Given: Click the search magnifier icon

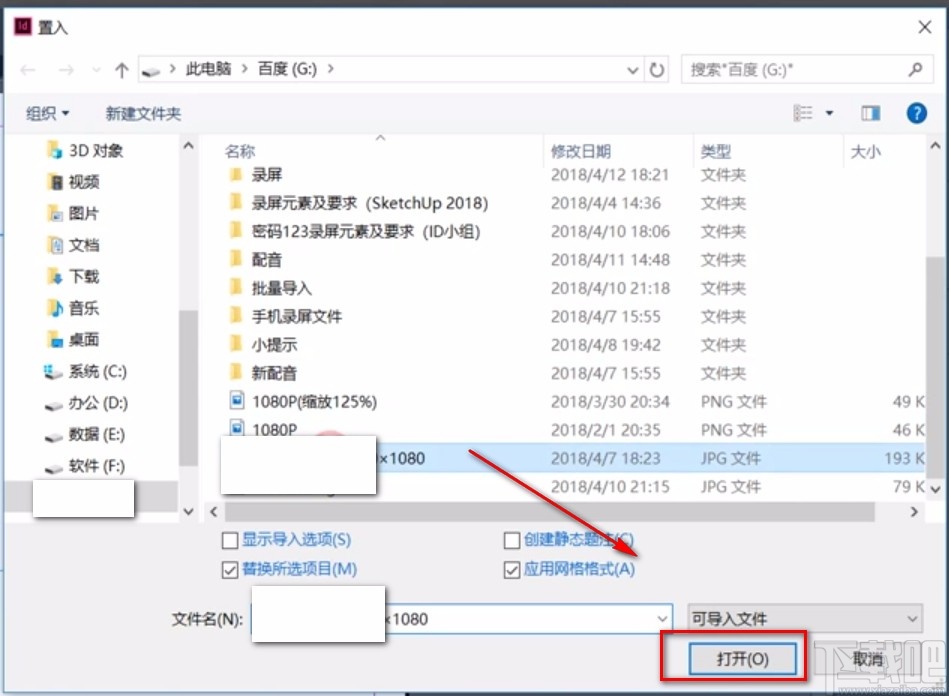Looking at the screenshot, I should click(915, 70).
